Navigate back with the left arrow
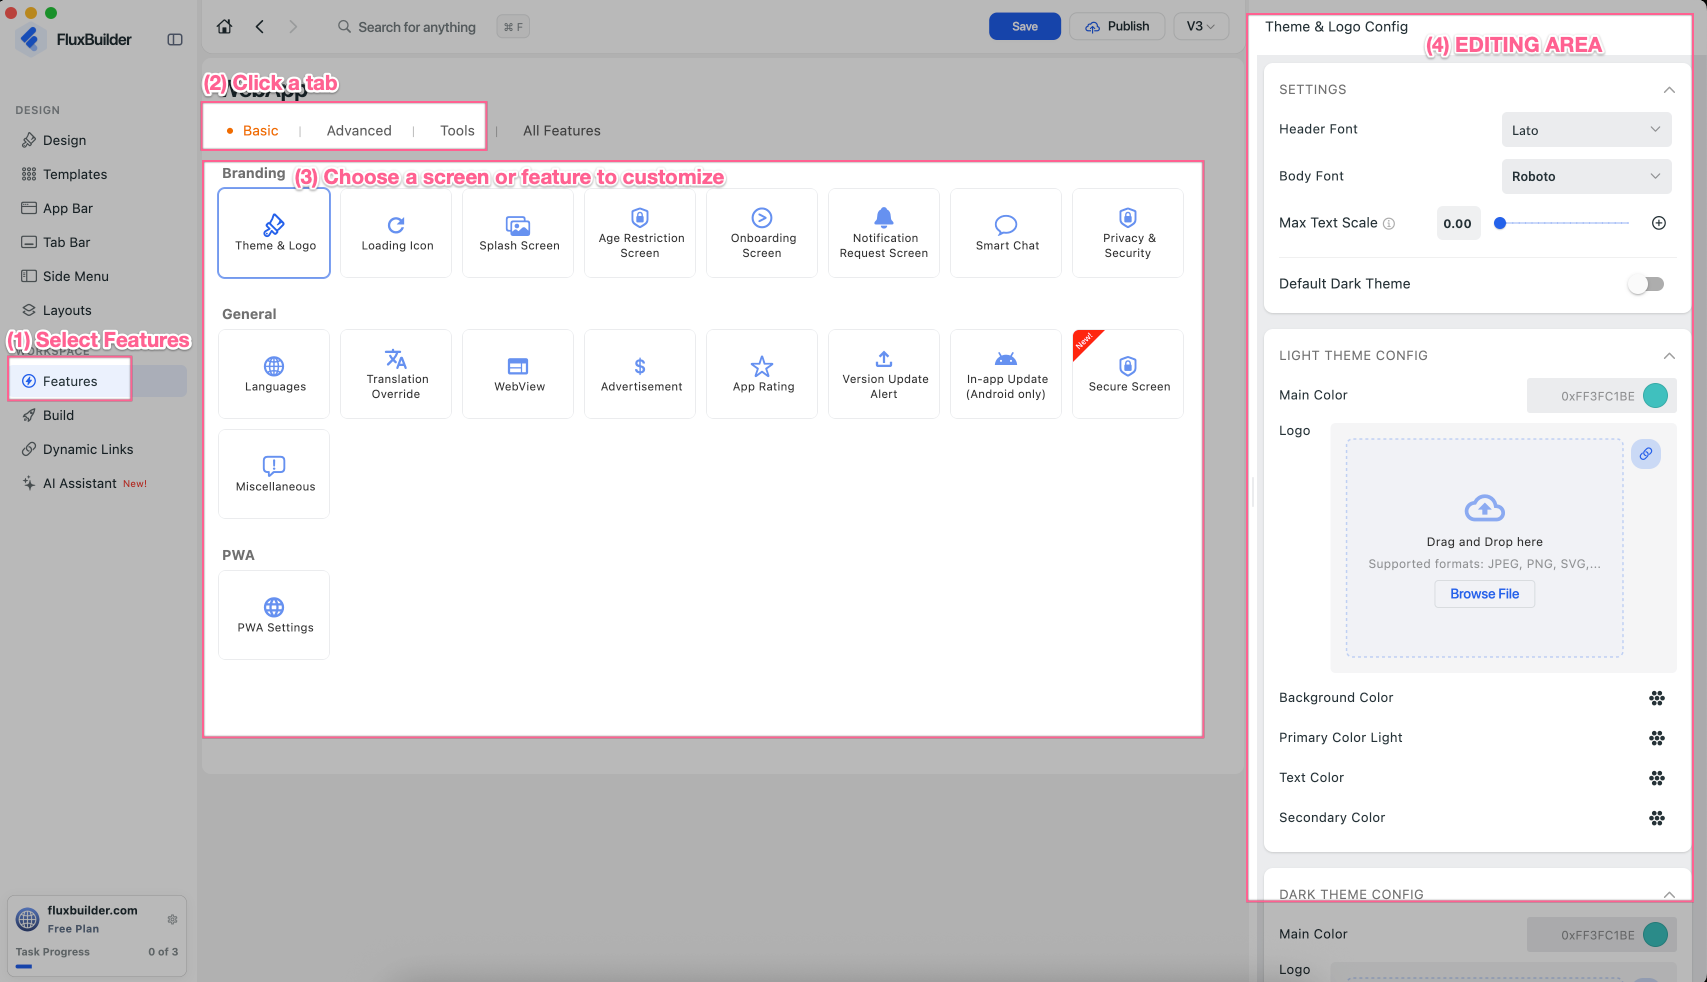1707x982 pixels. [x=260, y=27]
